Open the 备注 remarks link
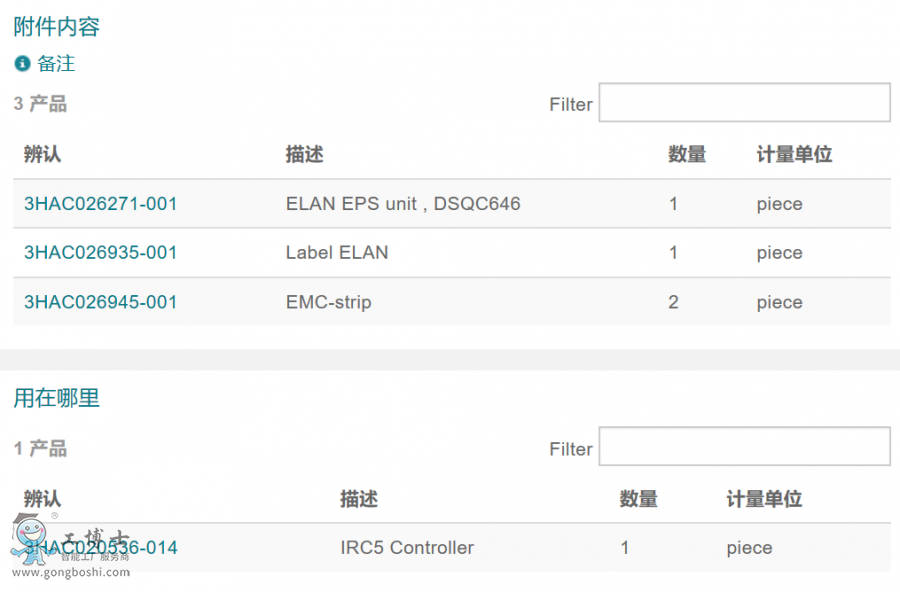The width and height of the screenshot is (900, 592). [x=55, y=64]
